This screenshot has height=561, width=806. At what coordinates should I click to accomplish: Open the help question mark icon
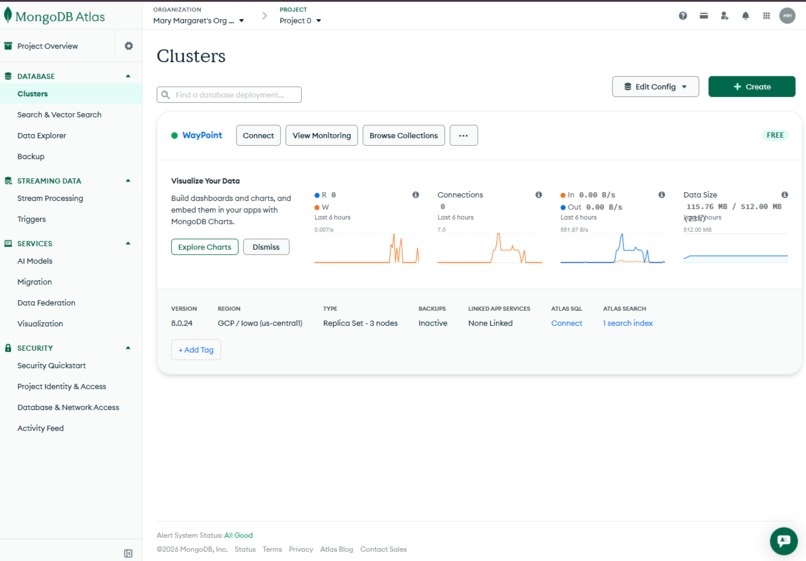[683, 16]
